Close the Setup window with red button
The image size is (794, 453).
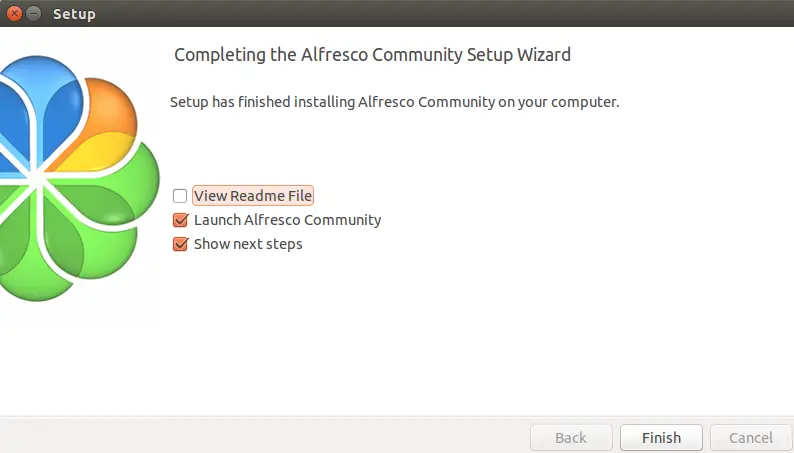(14, 13)
